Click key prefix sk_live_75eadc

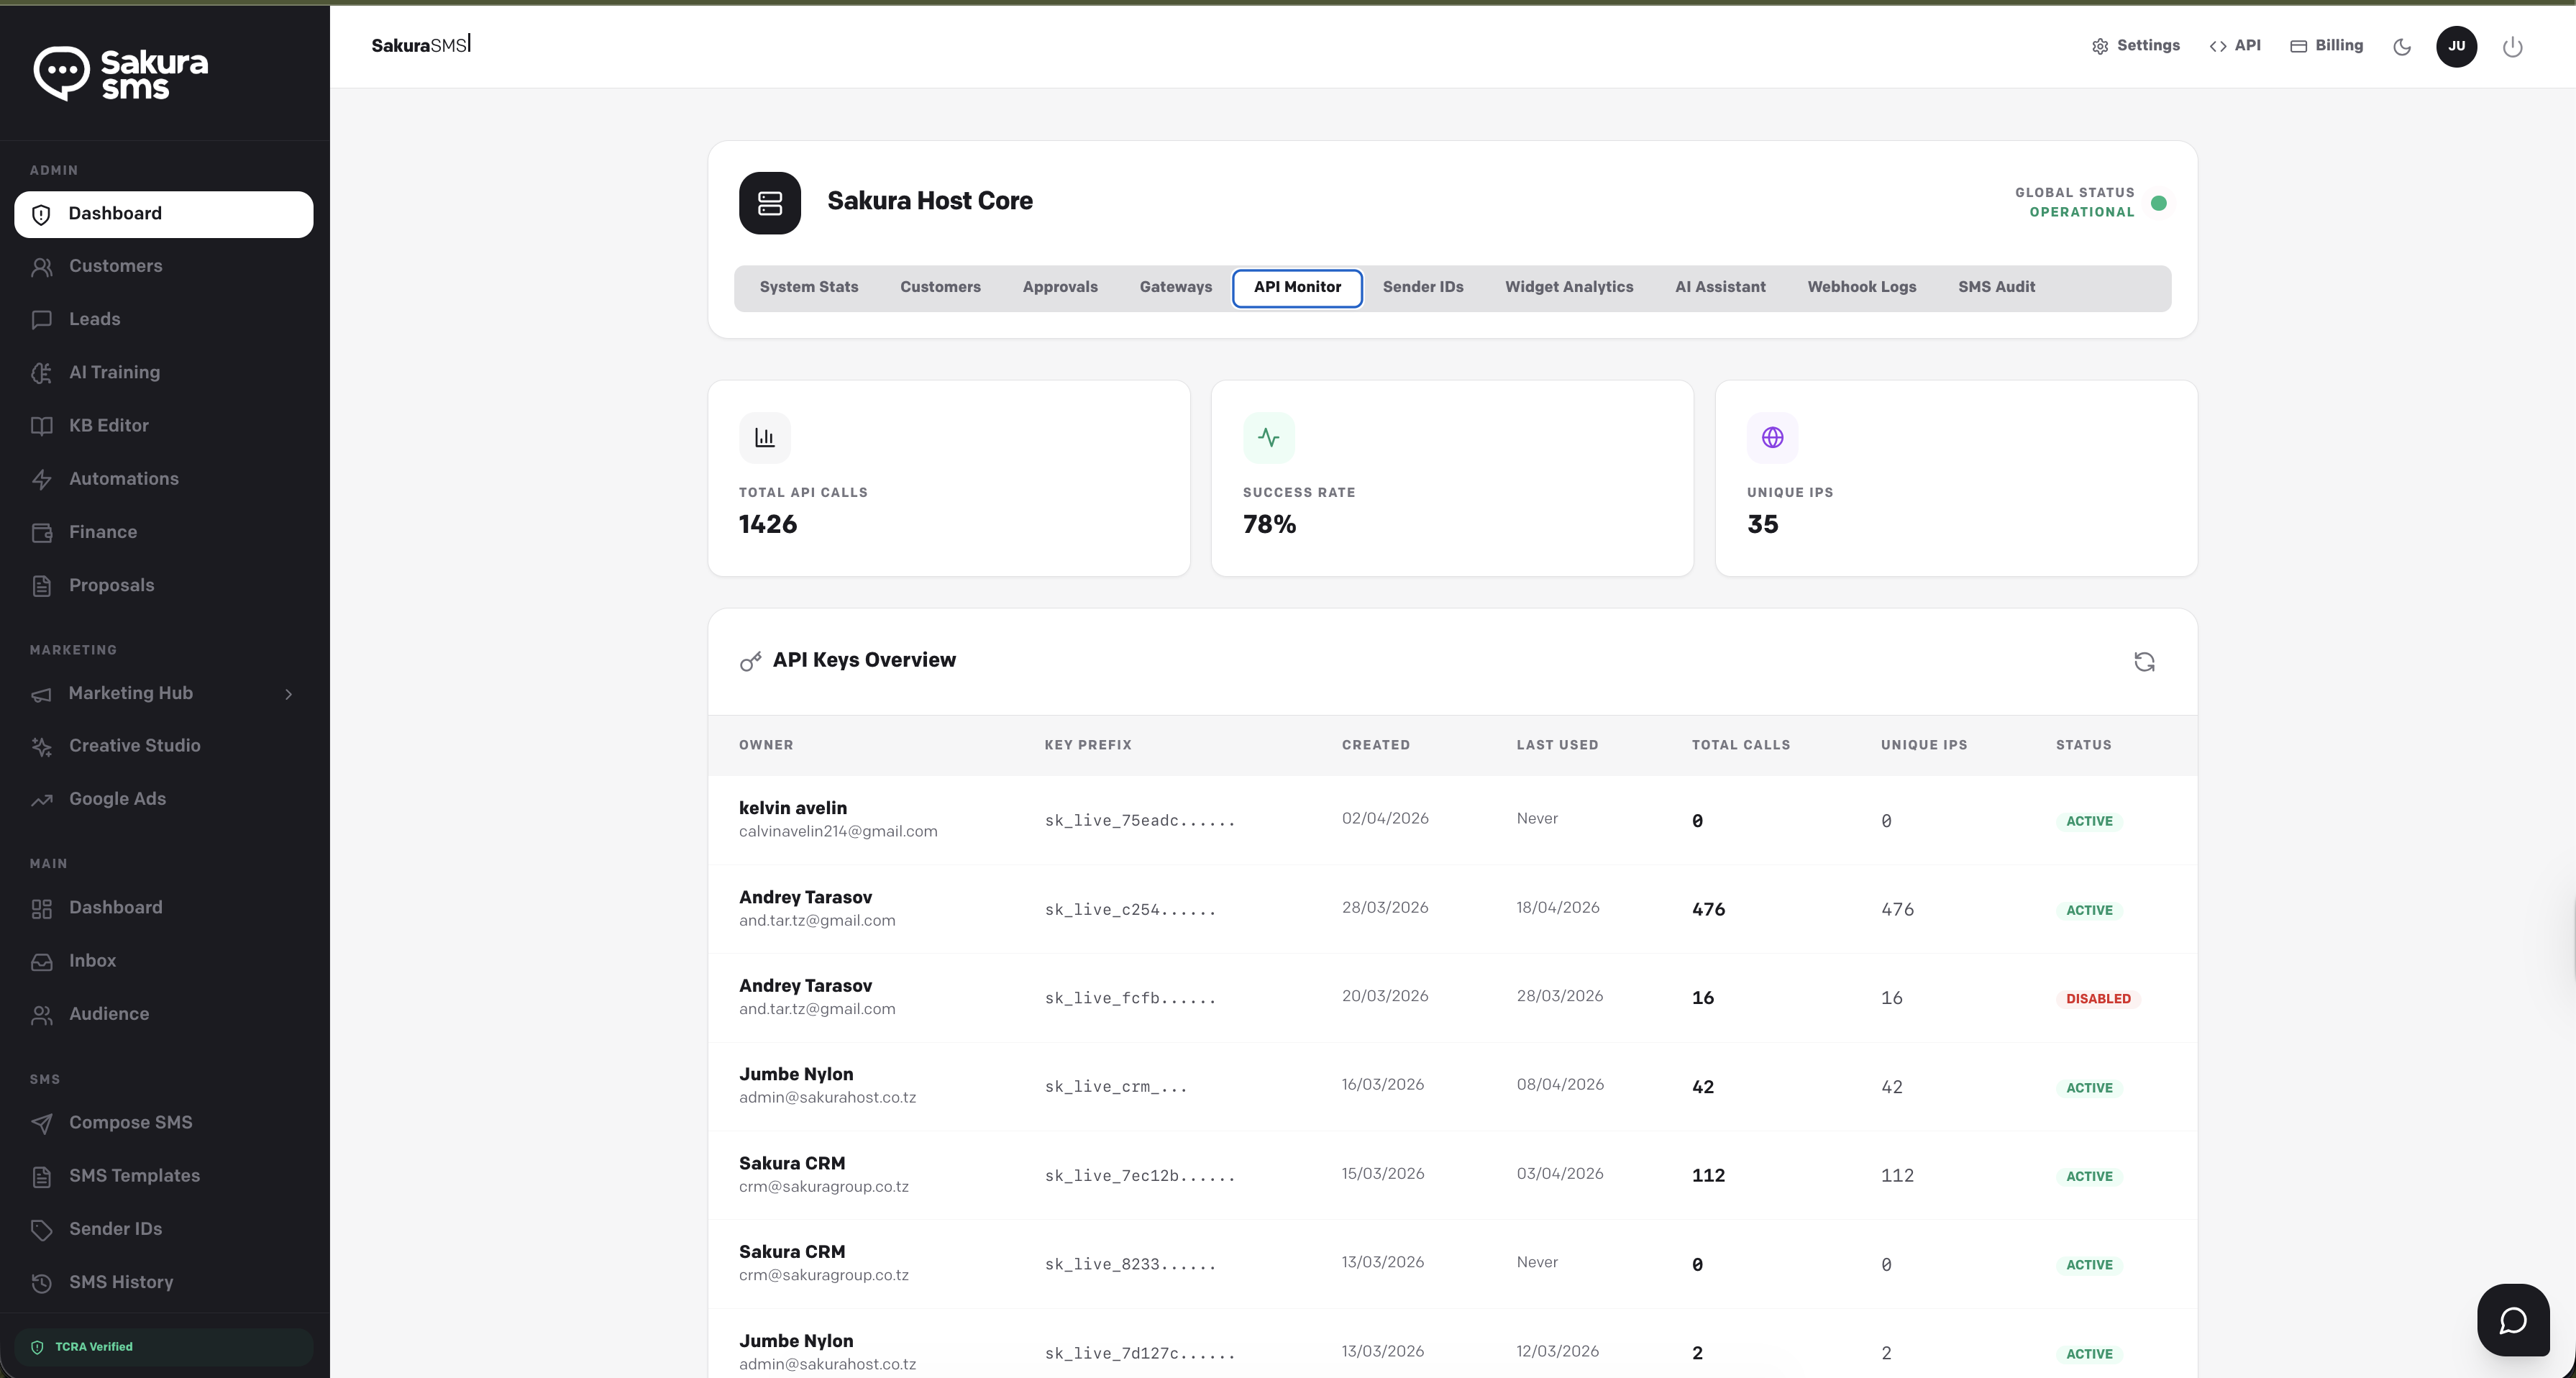coord(1140,821)
